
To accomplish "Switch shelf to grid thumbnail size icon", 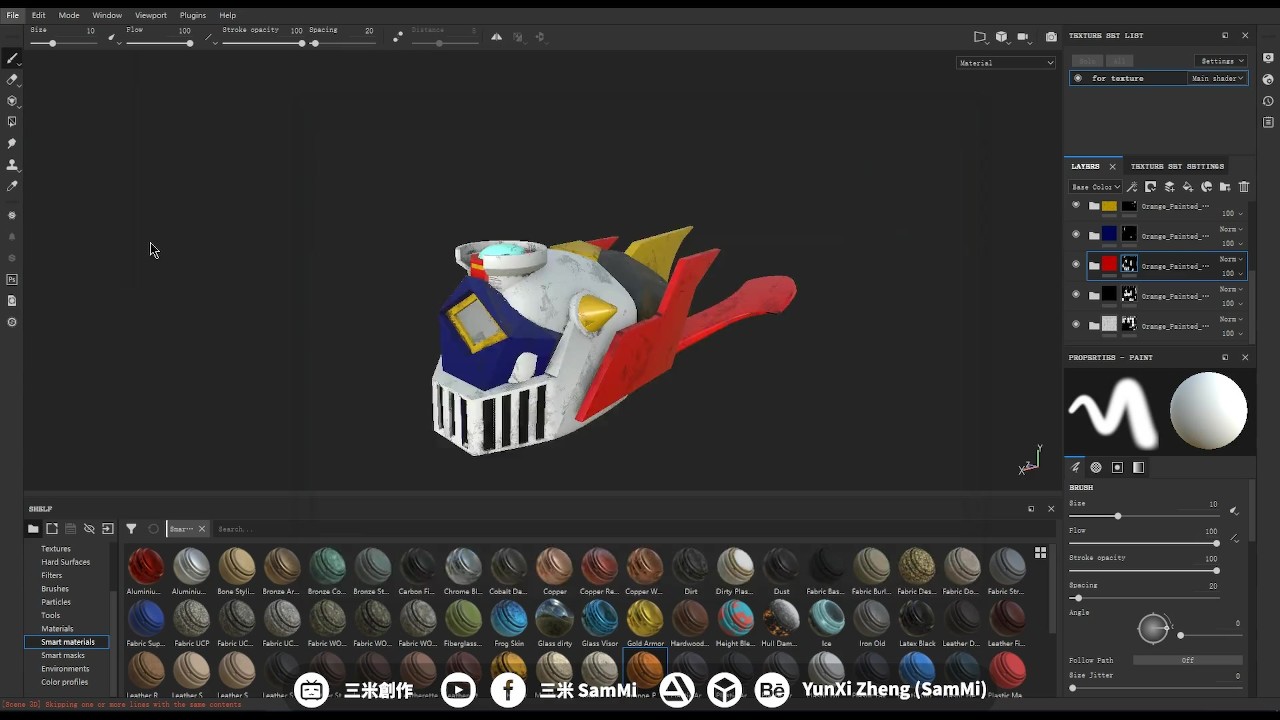I will [1041, 552].
